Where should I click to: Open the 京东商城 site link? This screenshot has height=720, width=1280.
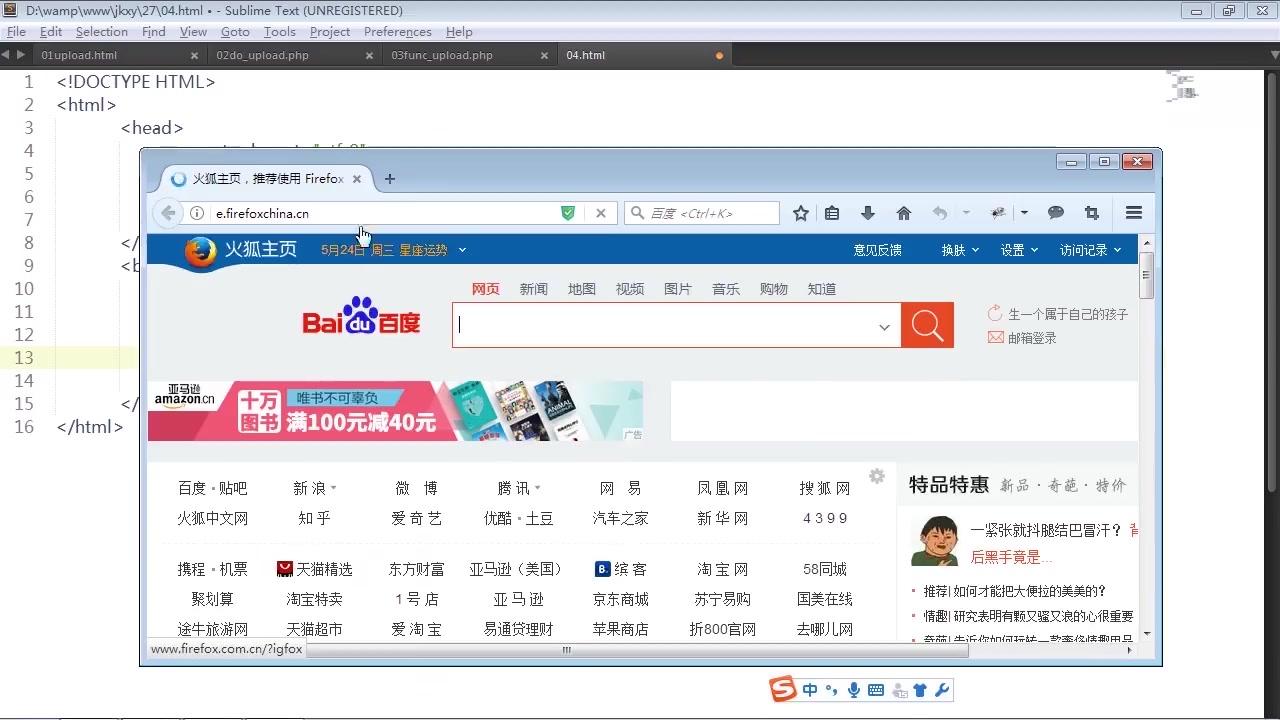pyautogui.click(x=620, y=599)
